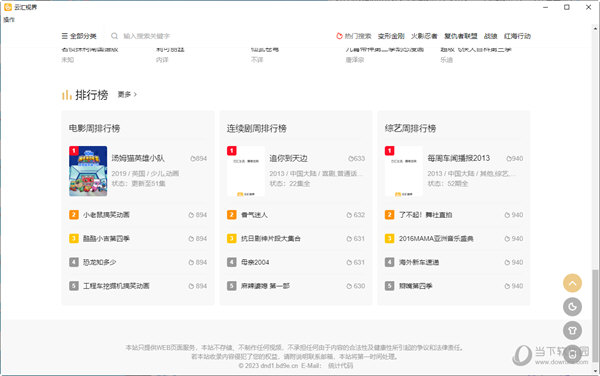Click 更多 next to 排行榜

(x=127, y=94)
